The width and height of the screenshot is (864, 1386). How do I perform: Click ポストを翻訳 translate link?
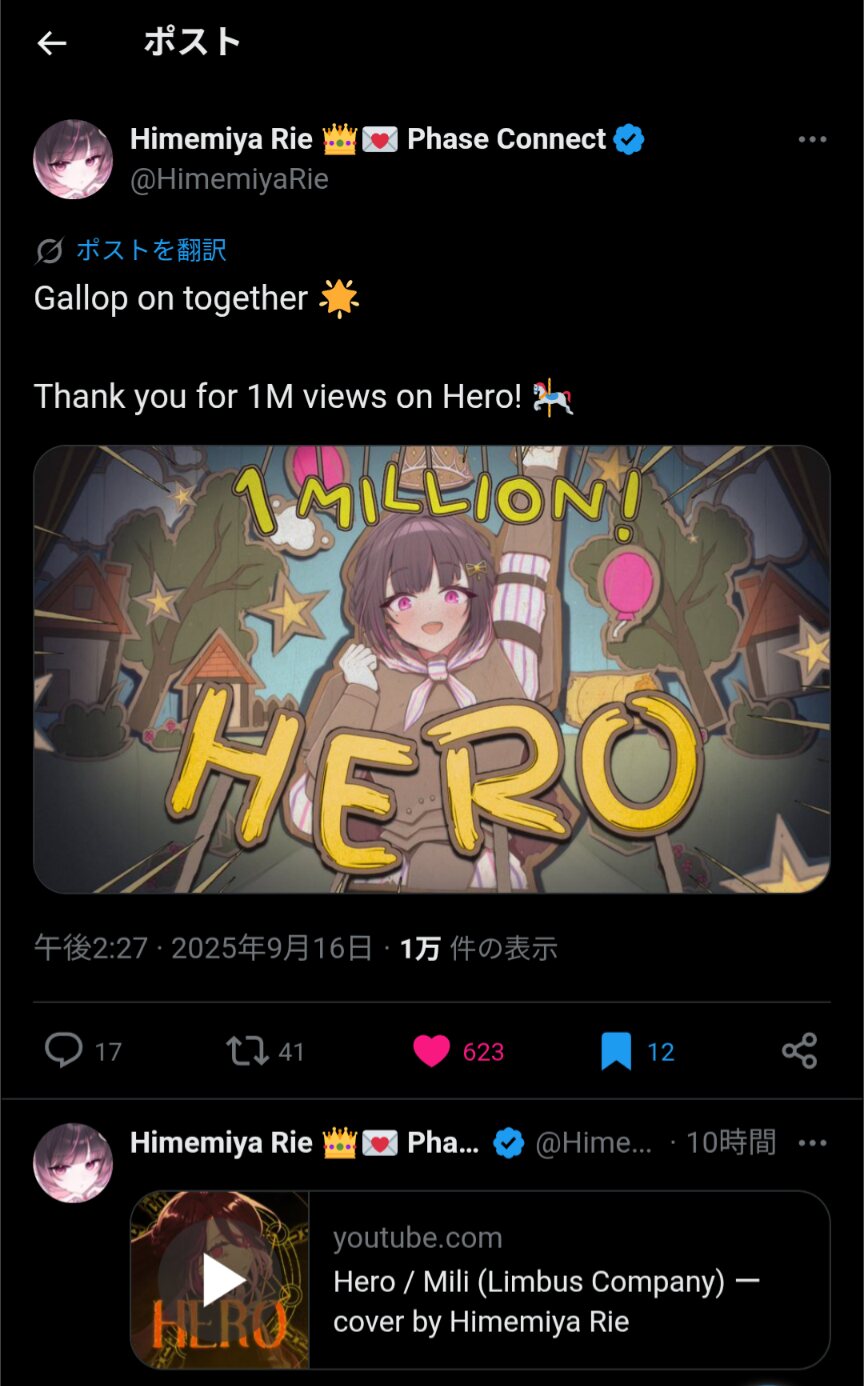151,250
